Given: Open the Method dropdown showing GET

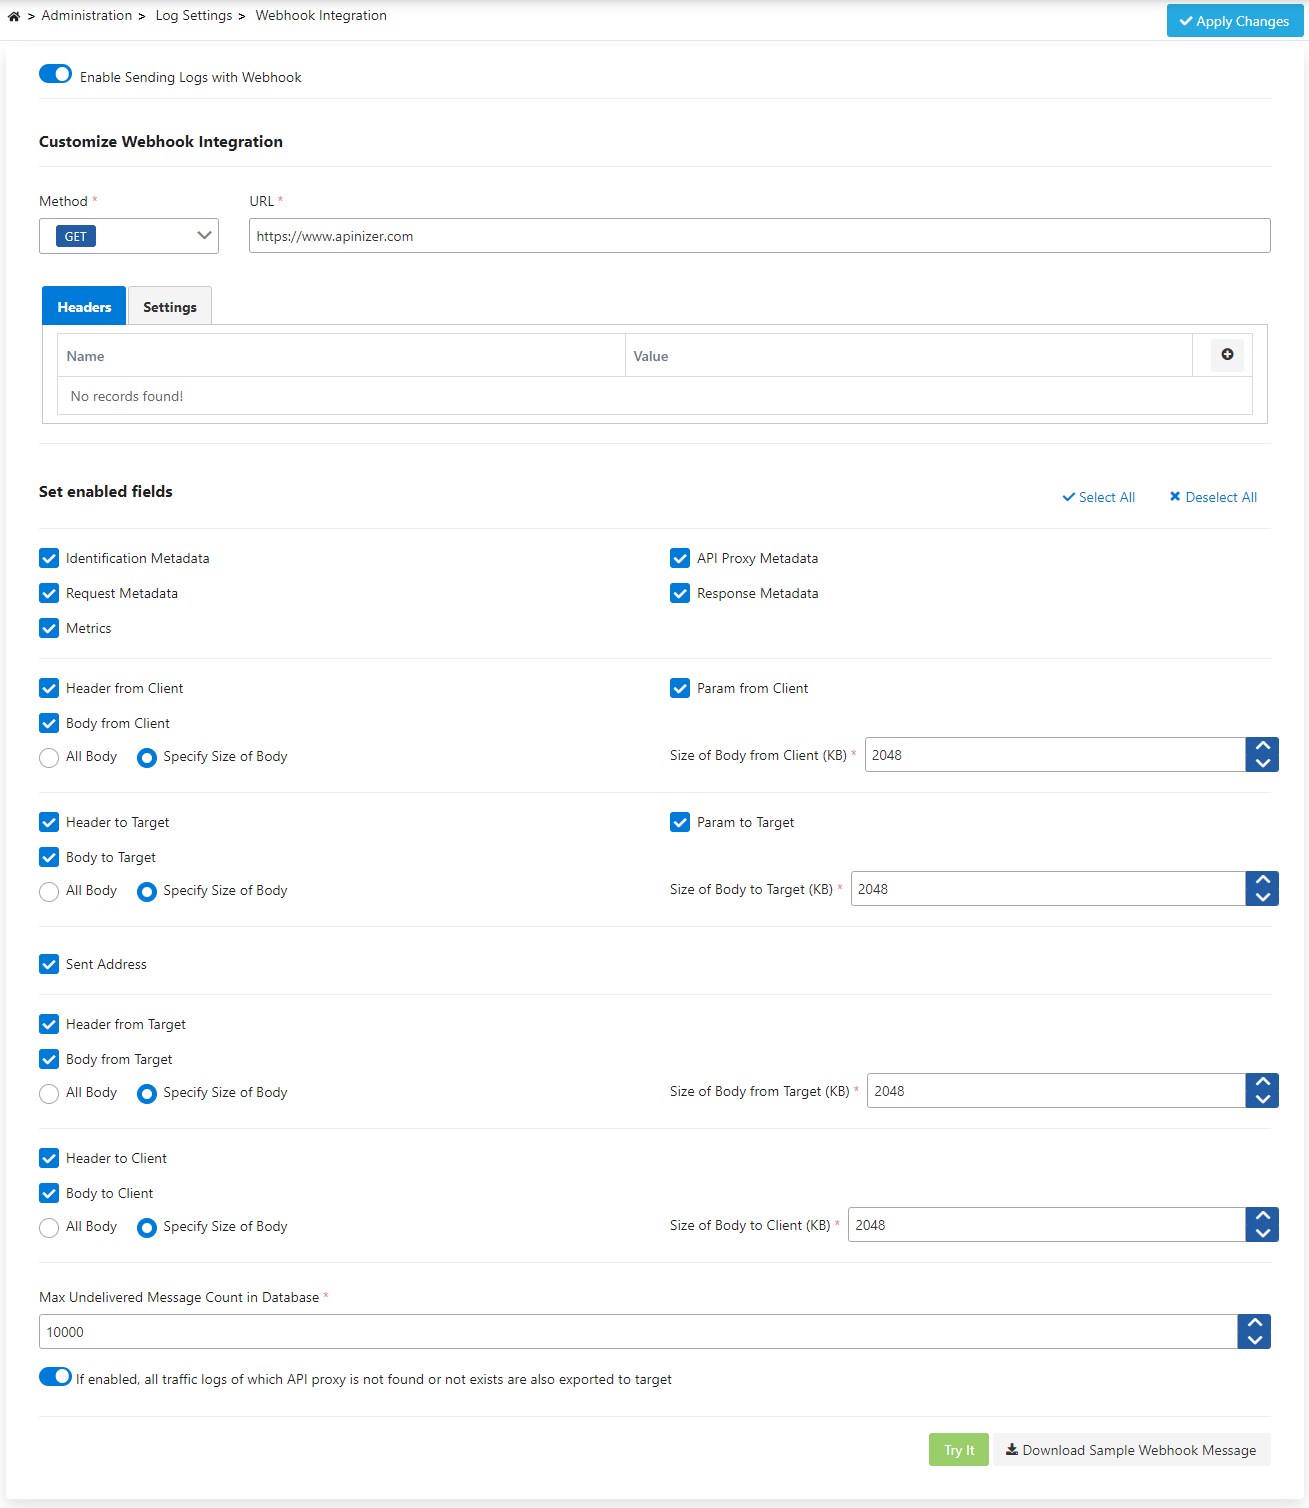Looking at the screenshot, I should [129, 236].
